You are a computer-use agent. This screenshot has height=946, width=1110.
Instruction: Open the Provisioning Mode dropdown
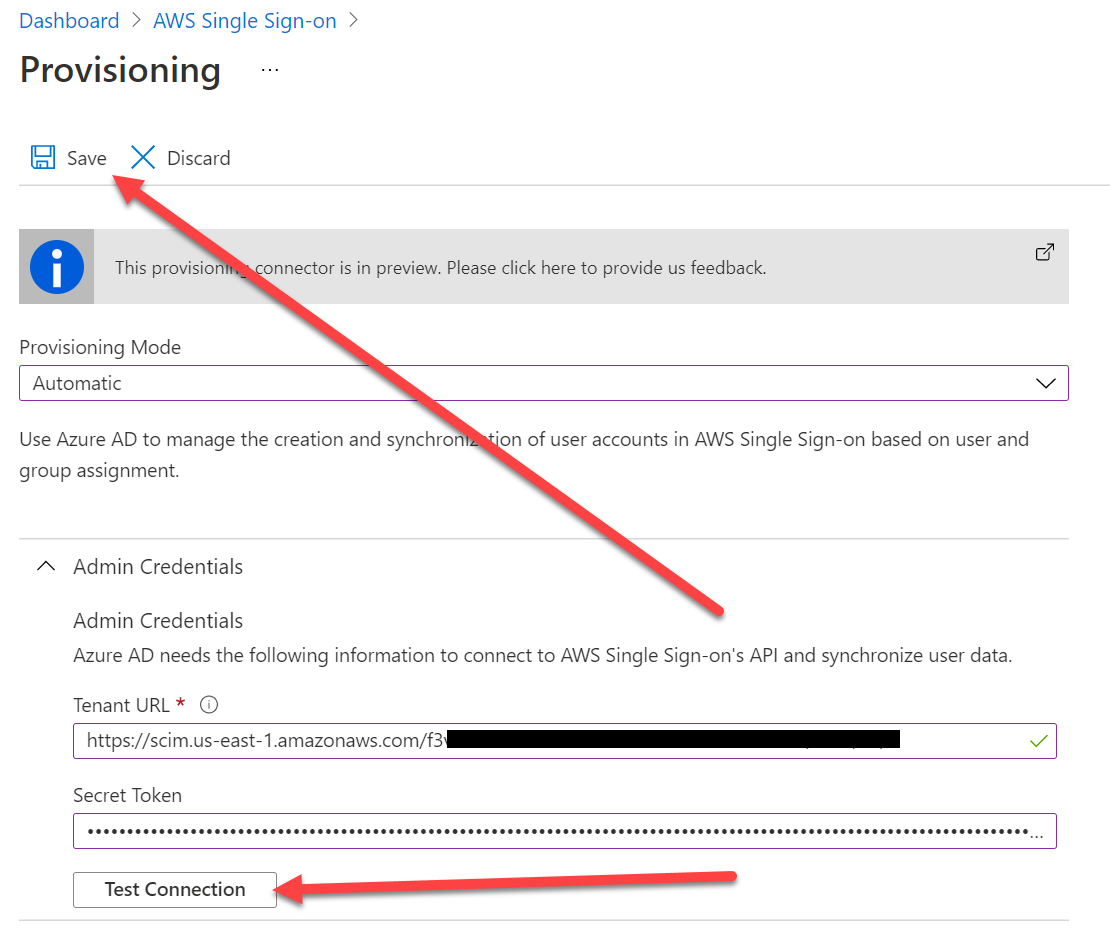(530, 383)
